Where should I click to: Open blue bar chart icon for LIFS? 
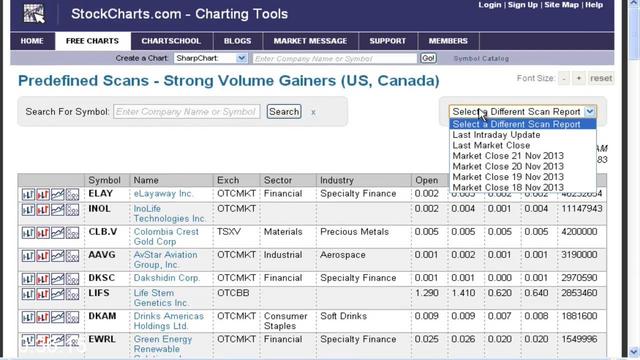[28, 294]
